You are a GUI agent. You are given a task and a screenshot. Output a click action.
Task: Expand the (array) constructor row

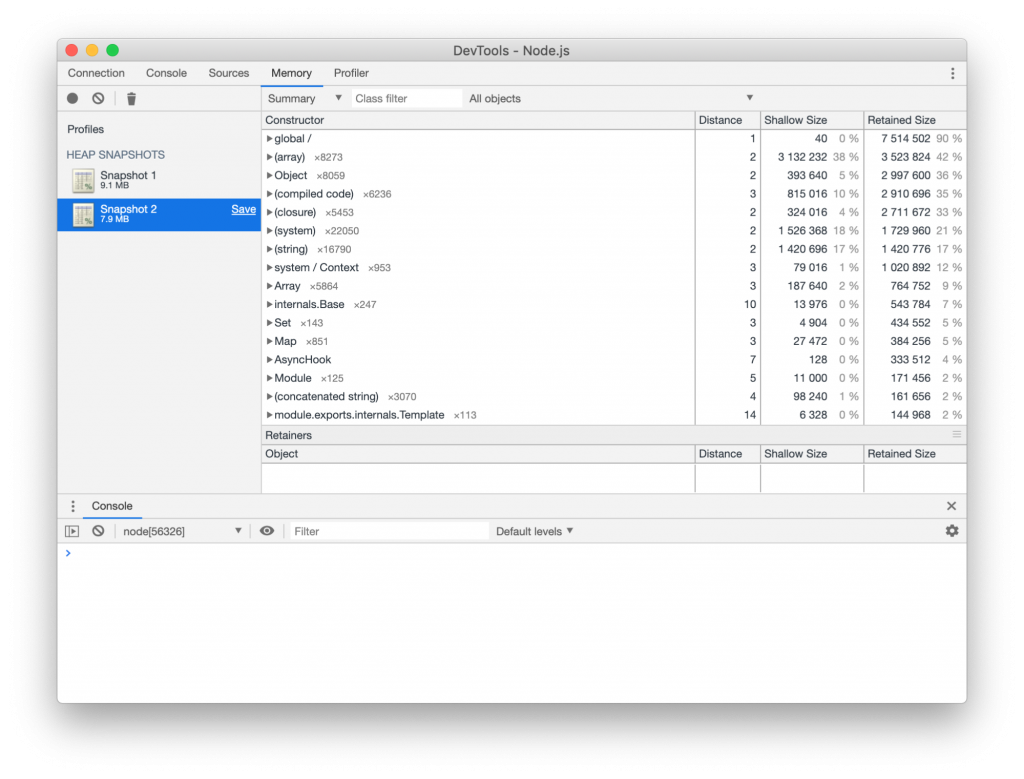[269, 157]
